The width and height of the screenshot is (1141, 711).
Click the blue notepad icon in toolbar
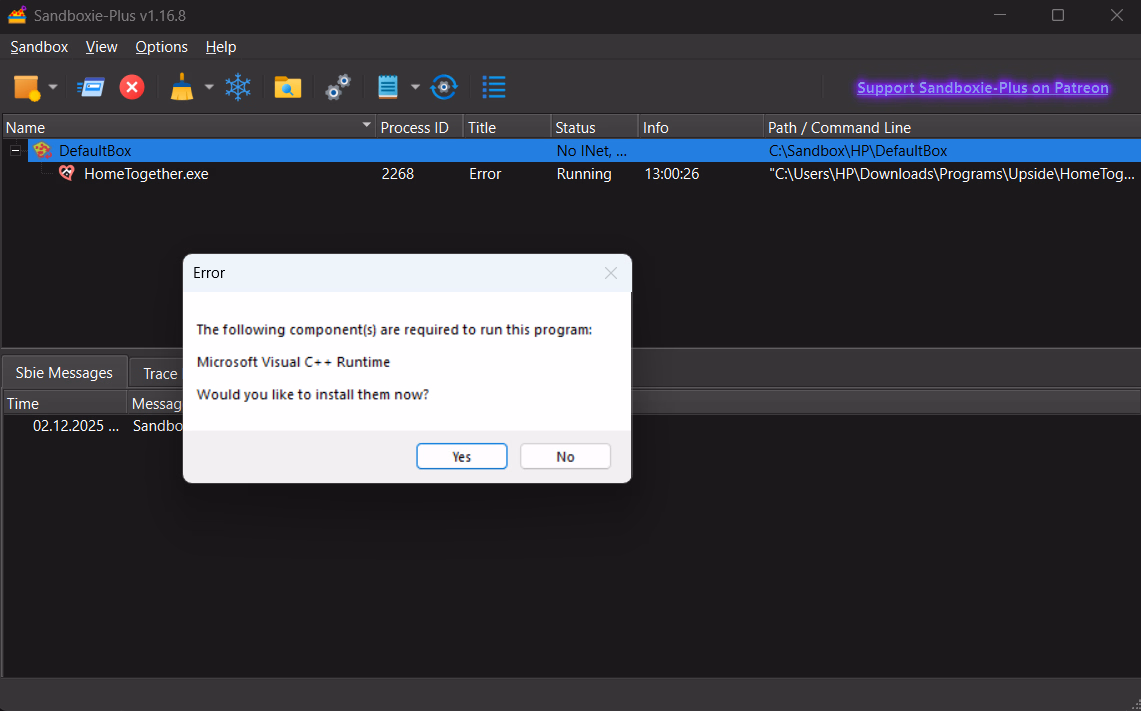(388, 88)
